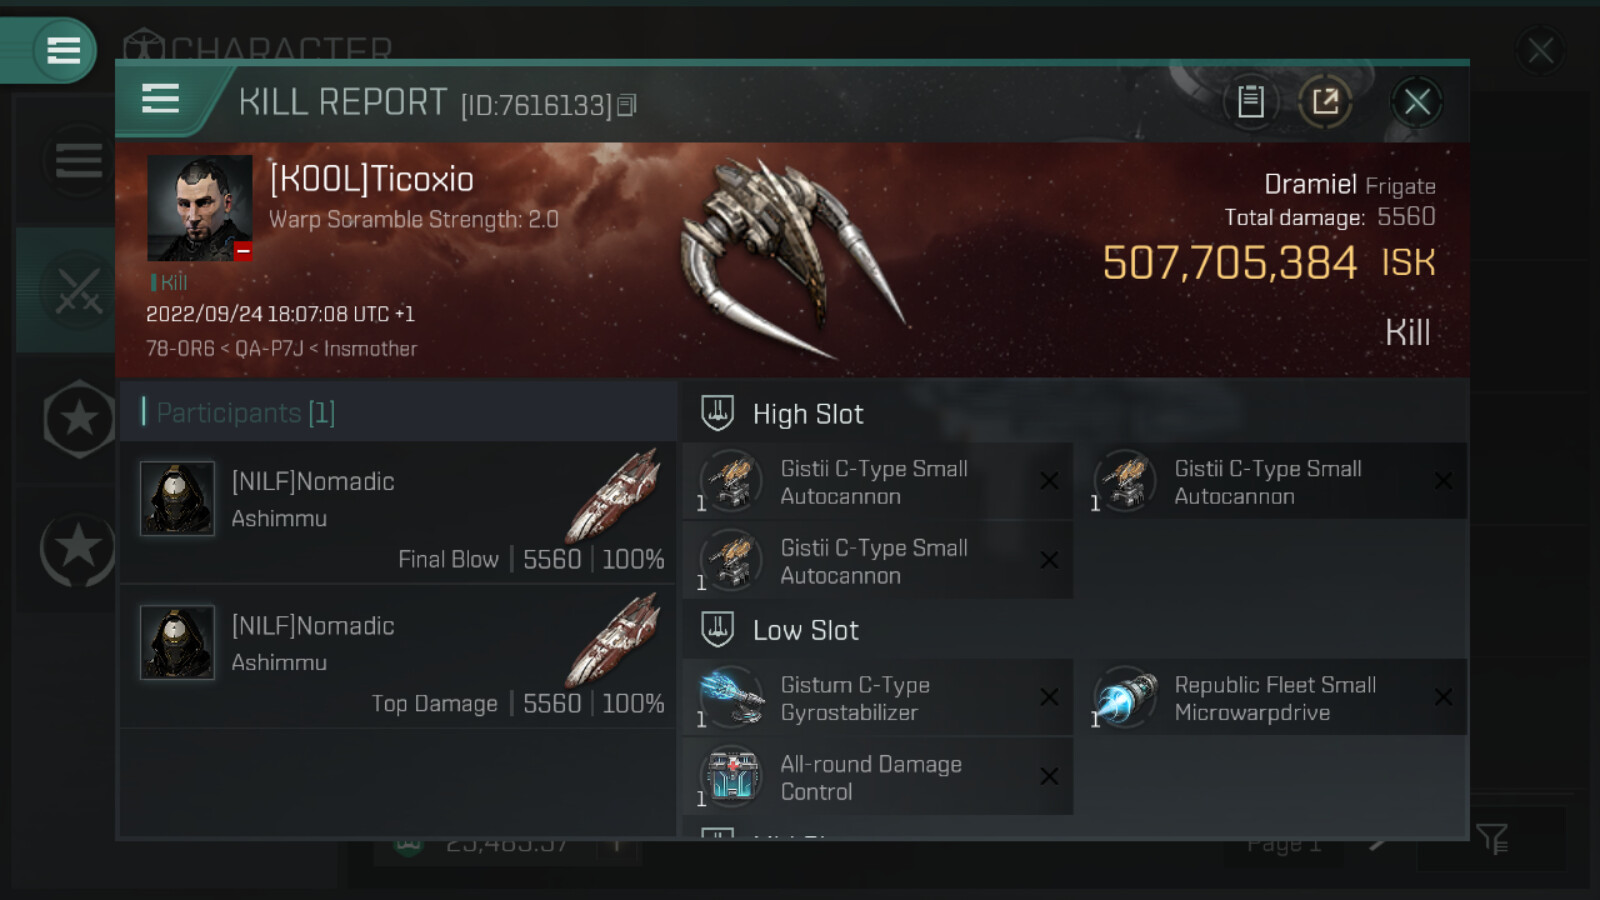The width and height of the screenshot is (1600, 900).
Task: Open the circled star sidebar icon
Action: click(x=78, y=548)
